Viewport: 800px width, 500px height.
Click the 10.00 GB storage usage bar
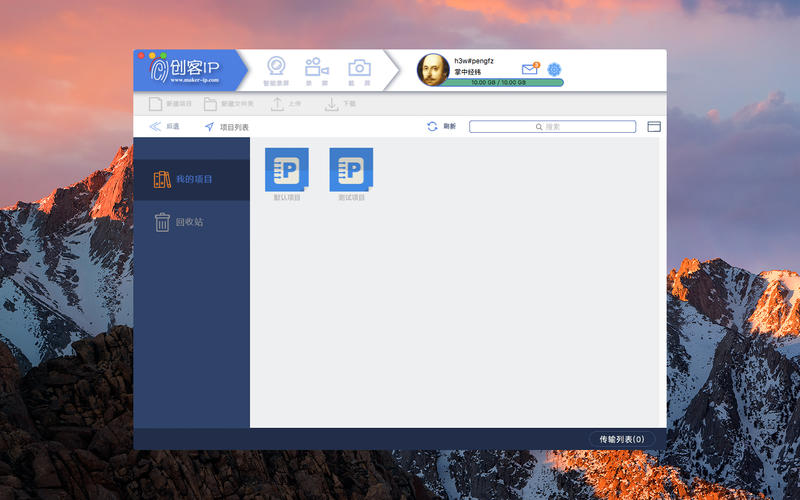coord(499,82)
